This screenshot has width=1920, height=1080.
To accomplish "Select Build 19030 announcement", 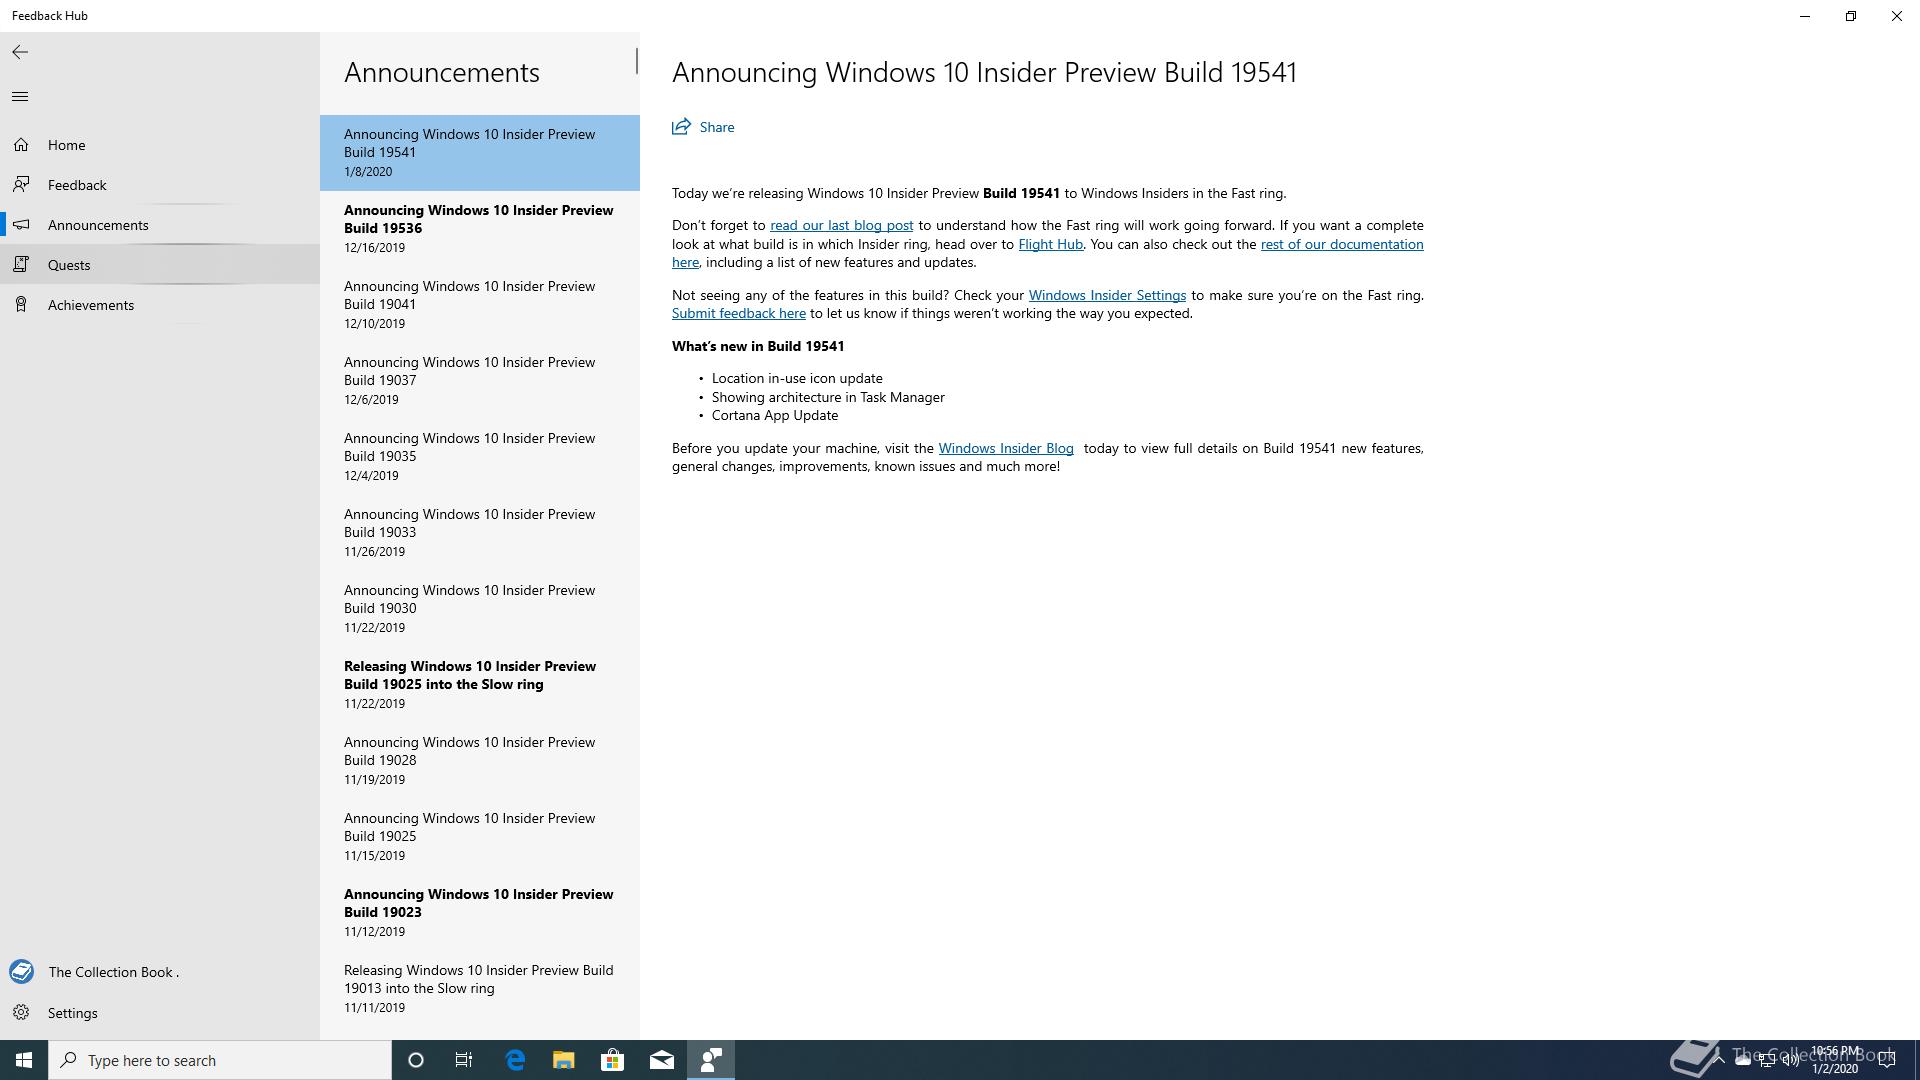I will 480,609.
